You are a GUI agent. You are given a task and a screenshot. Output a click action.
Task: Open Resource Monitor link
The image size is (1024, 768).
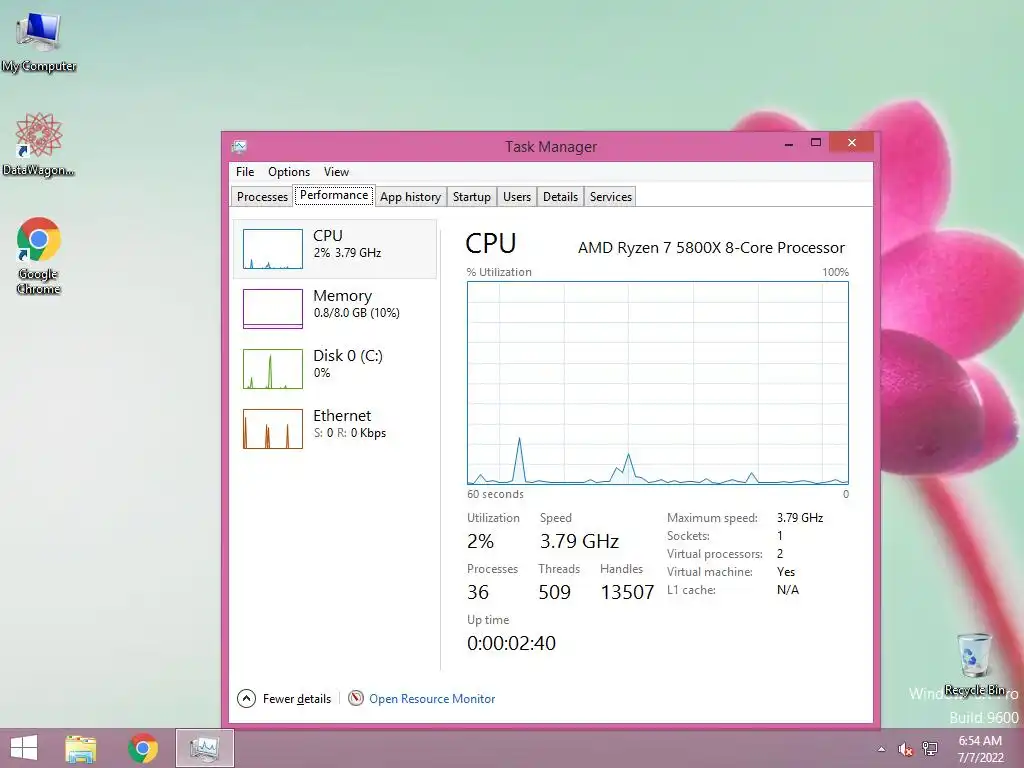[x=432, y=699]
